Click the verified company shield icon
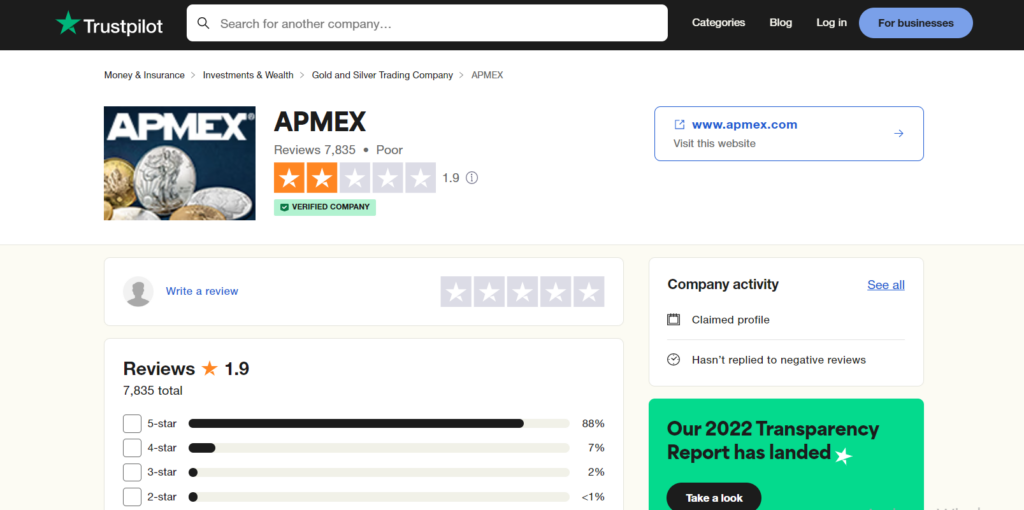This screenshot has width=1024, height=510. [x=284, y=207]
